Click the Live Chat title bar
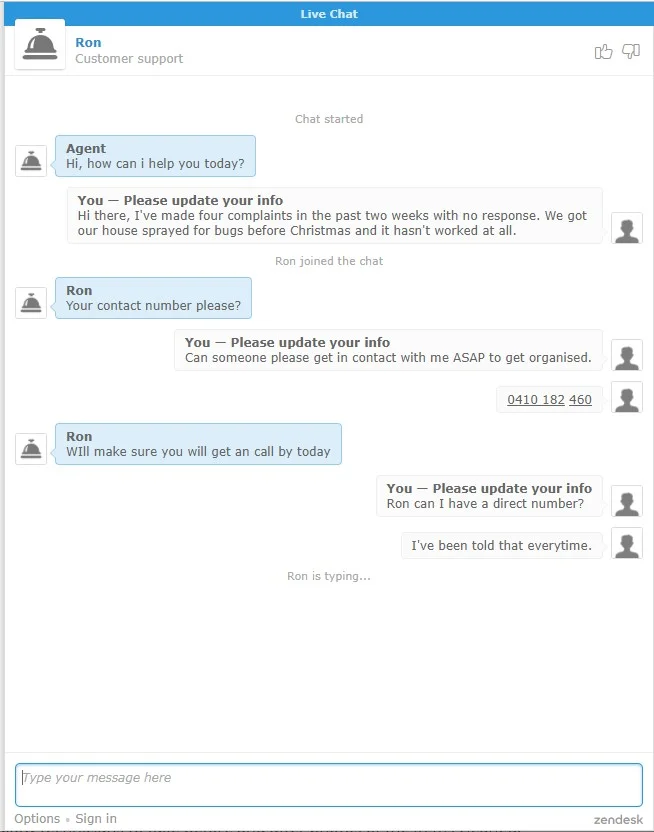This screenshot has width=654, height=832. [329, 14]
